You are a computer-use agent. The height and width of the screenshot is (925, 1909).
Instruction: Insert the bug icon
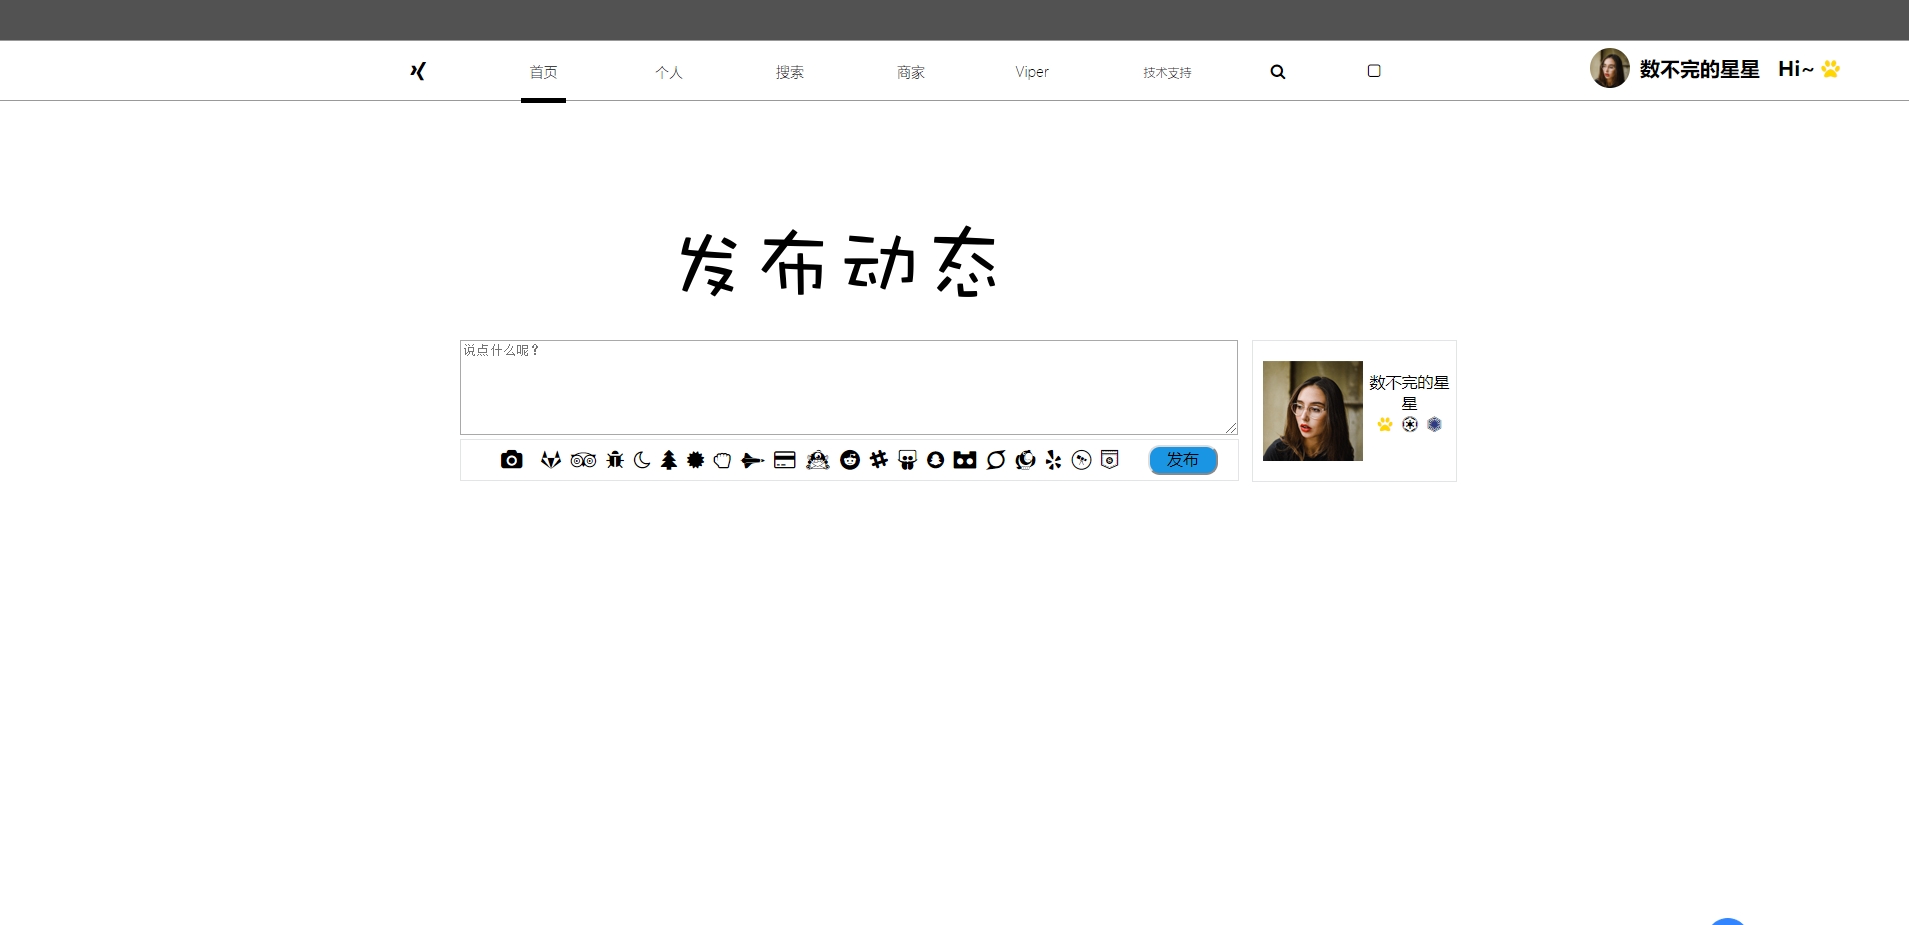point(615,460)
